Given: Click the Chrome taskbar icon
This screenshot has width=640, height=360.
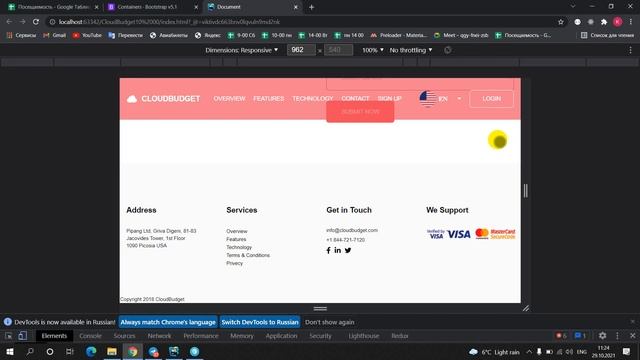Looking at the screenshot, I should point(133,351).
